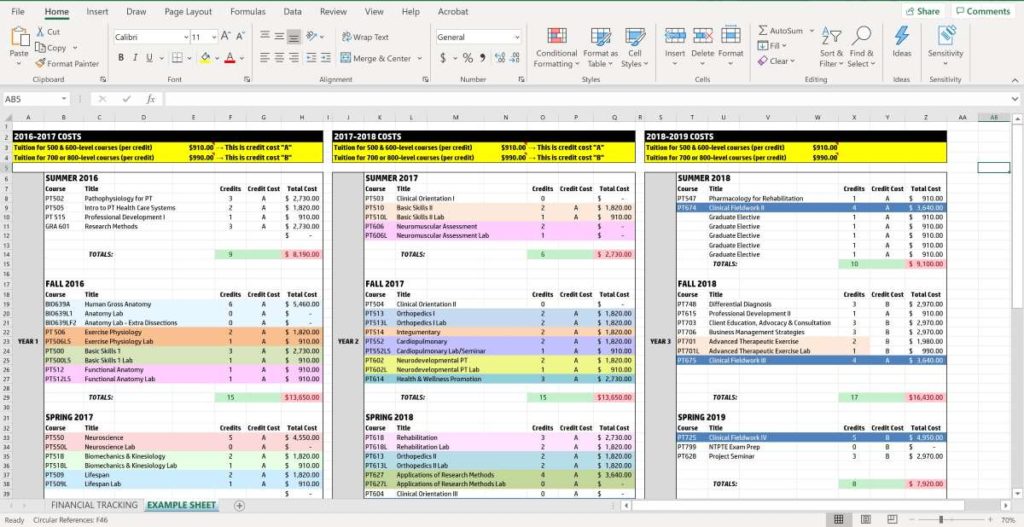Toggle Bold formatting

point(121,57)
